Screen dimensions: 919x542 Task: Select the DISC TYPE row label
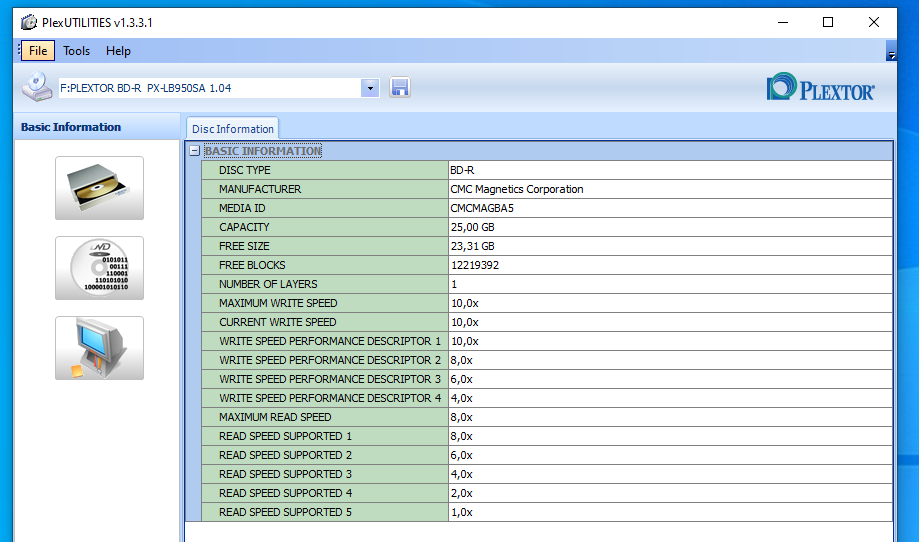[245, 170]
